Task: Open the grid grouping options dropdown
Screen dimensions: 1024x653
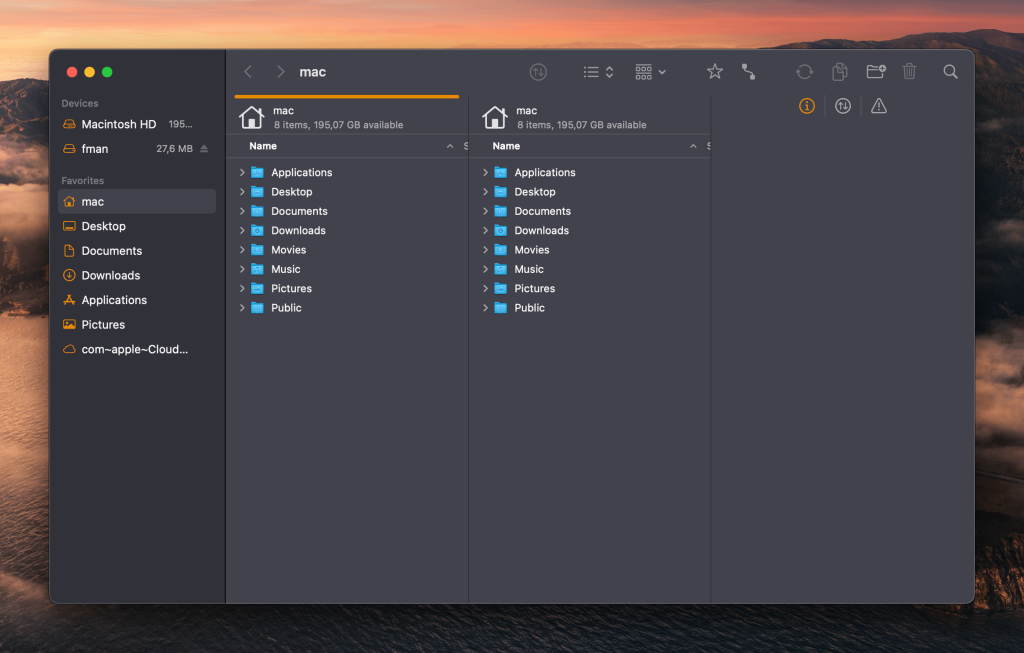Action: pos(650,72)
